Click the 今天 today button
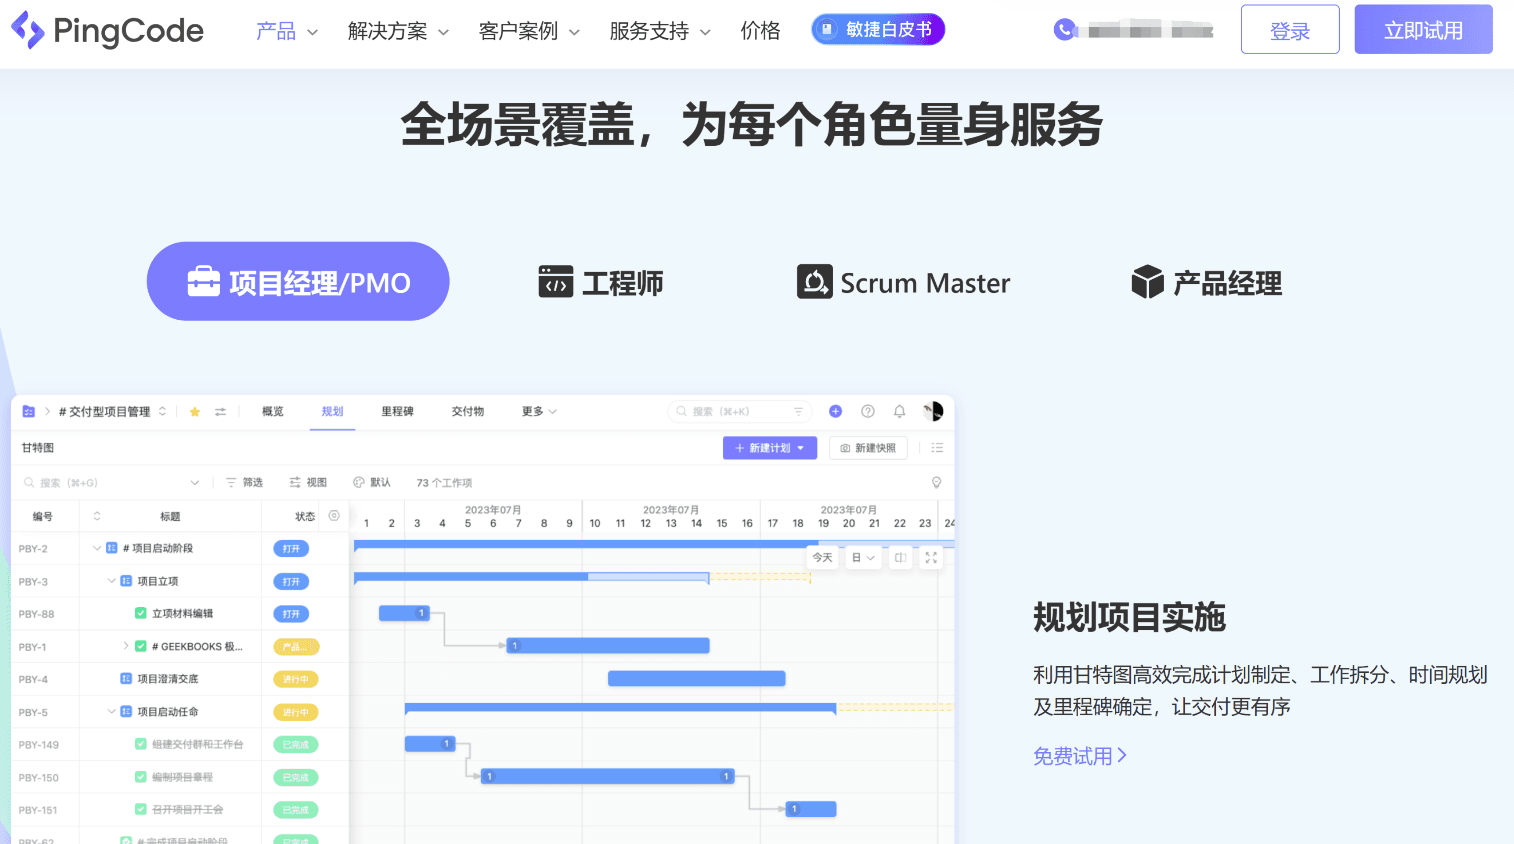Image resolution: width=1514 pixels, height=844 pixels. pos(822,558)
